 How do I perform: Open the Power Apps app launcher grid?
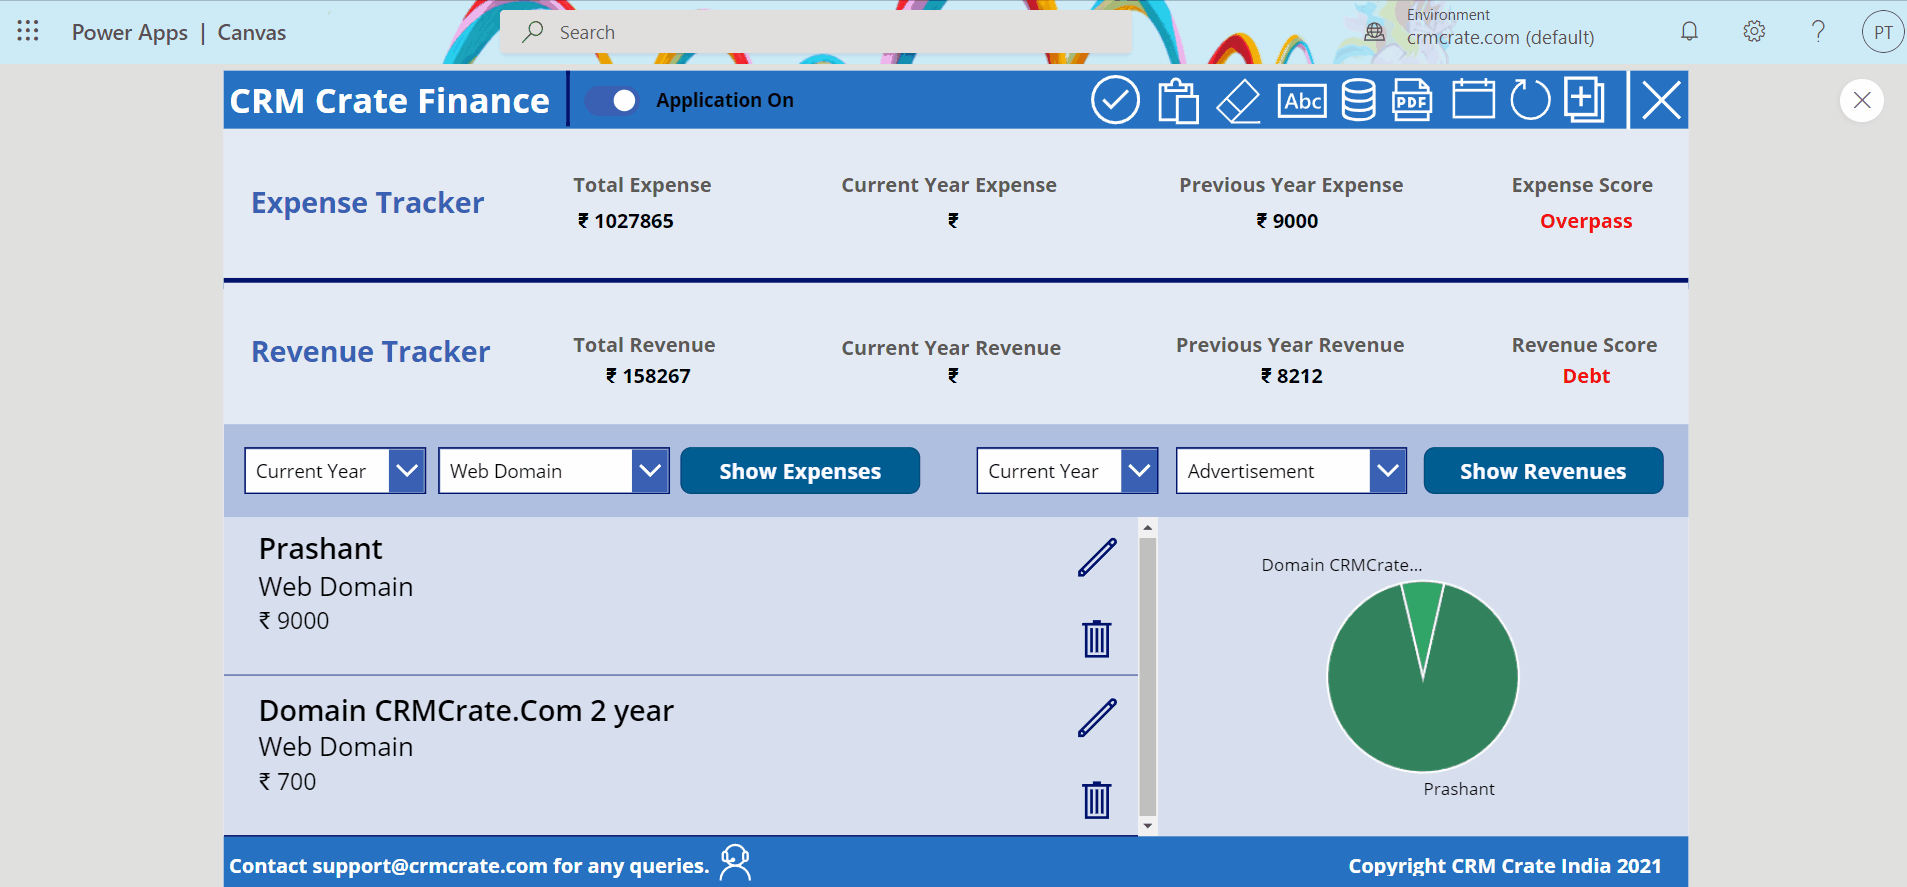(x=28, y=31)
